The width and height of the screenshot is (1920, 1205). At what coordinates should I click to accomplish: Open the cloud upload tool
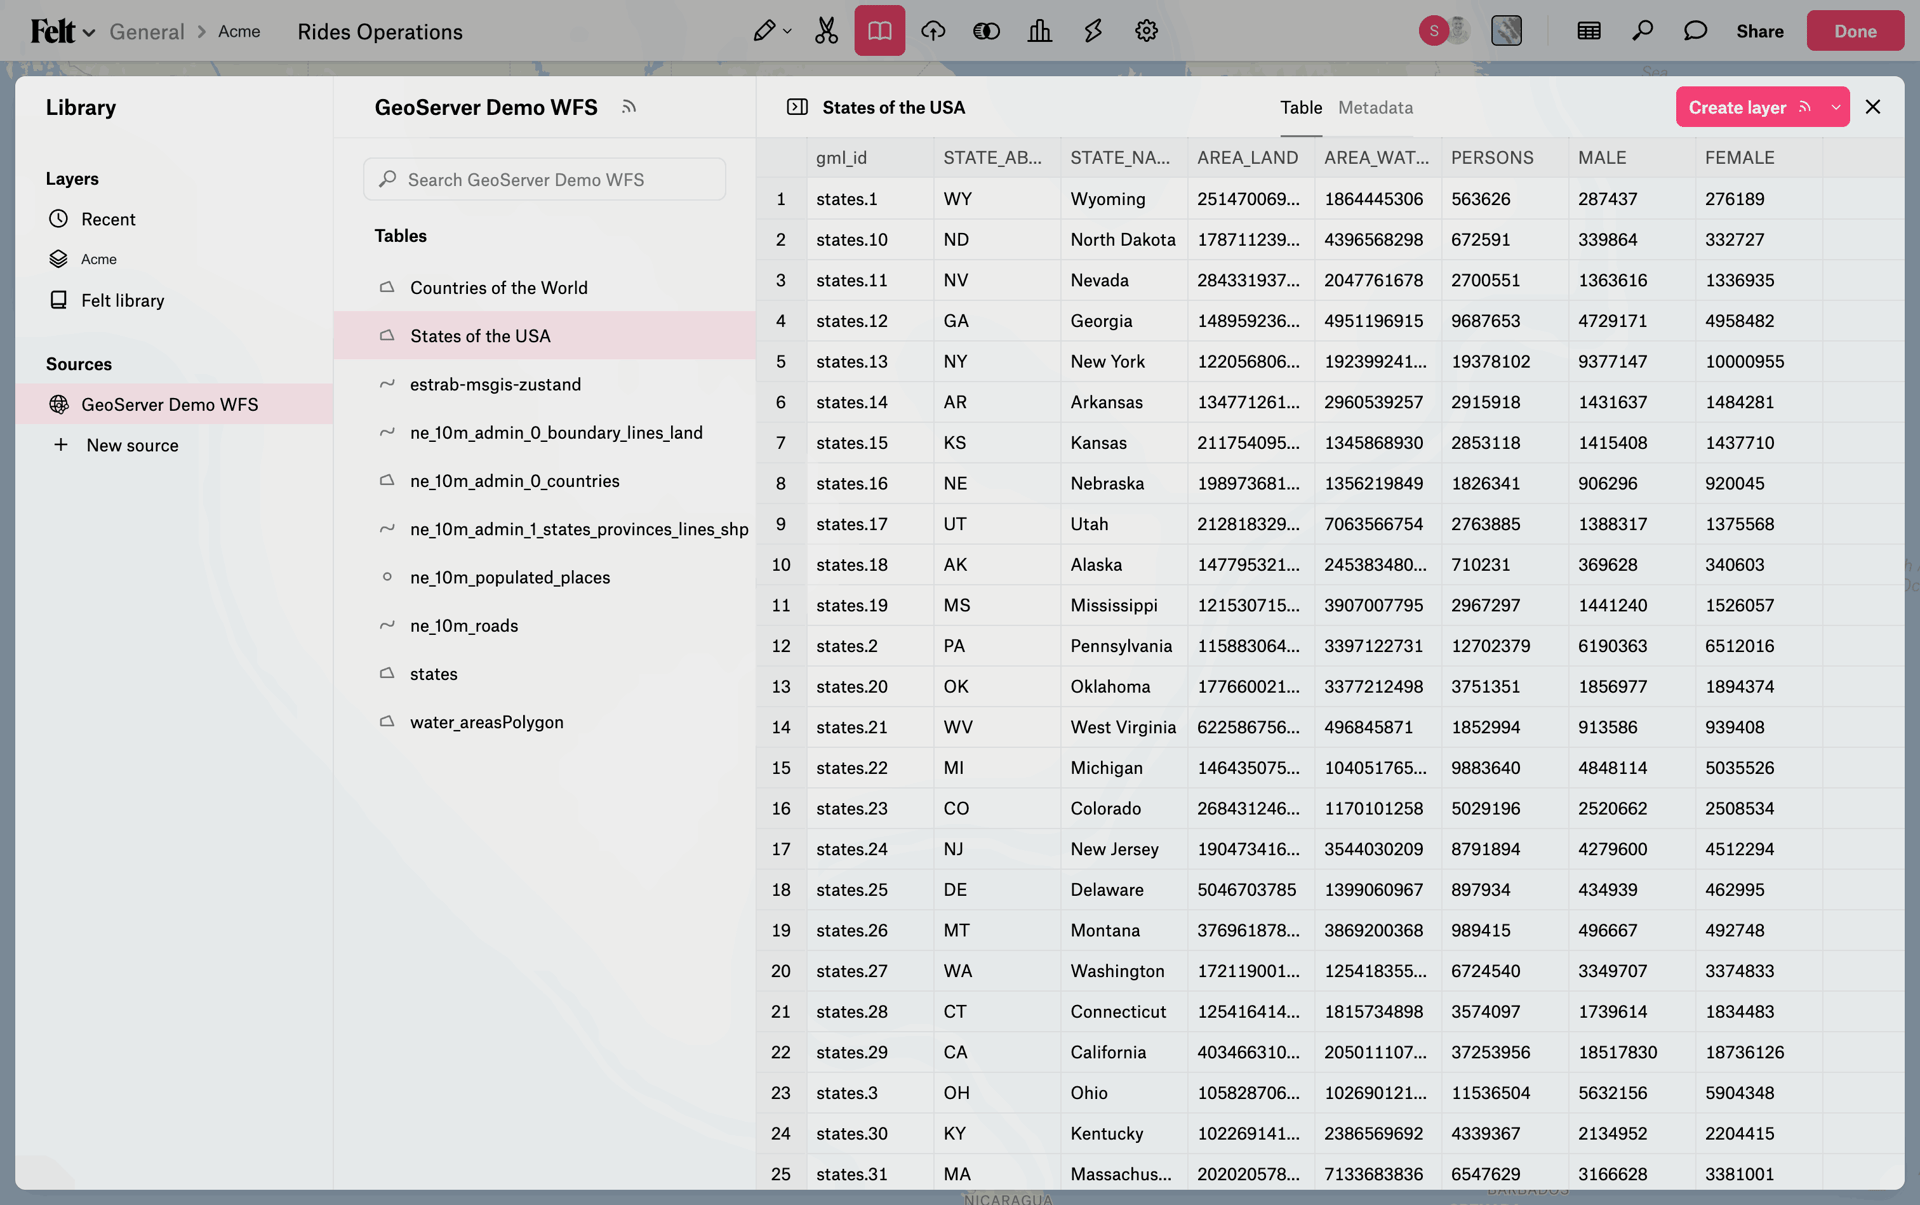pyautogui.click(x=933, y=31)
